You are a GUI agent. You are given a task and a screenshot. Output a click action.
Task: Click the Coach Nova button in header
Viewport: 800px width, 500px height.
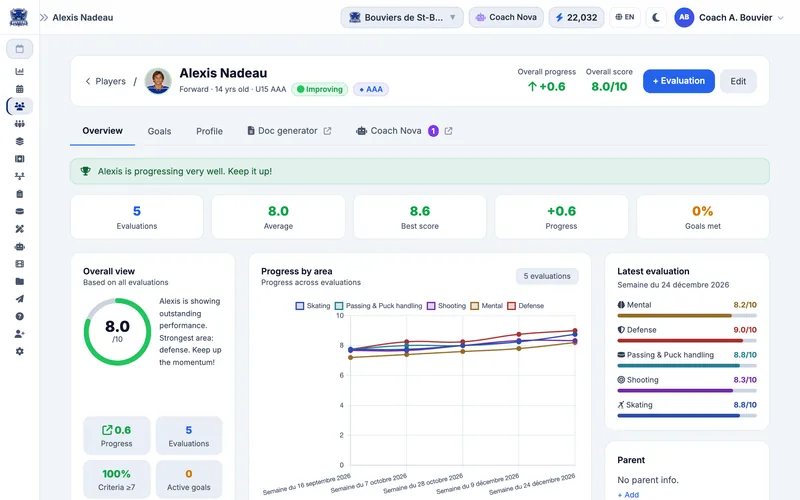[506, 17]
